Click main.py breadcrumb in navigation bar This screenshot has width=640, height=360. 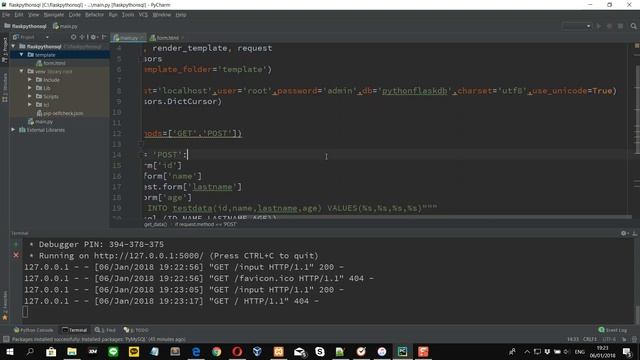coord(65,26)
